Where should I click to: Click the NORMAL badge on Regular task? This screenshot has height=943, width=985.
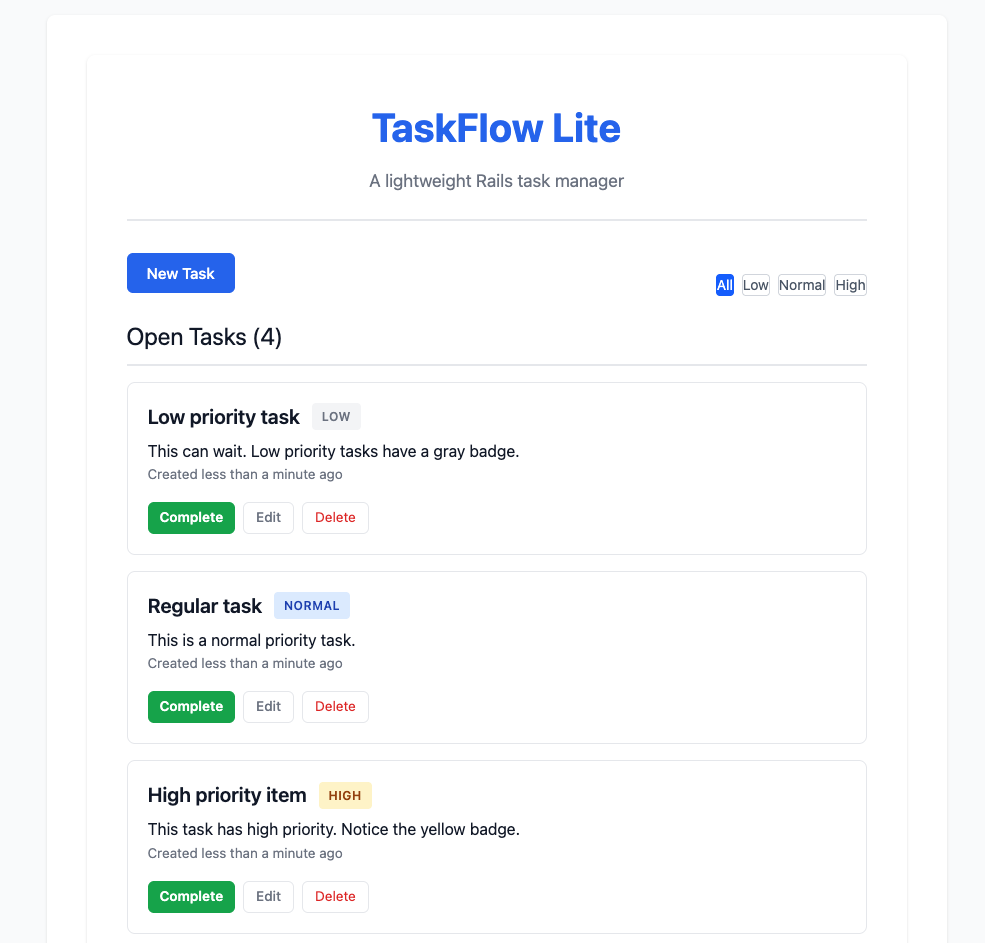pyautogui.click(x=311, y=605)
